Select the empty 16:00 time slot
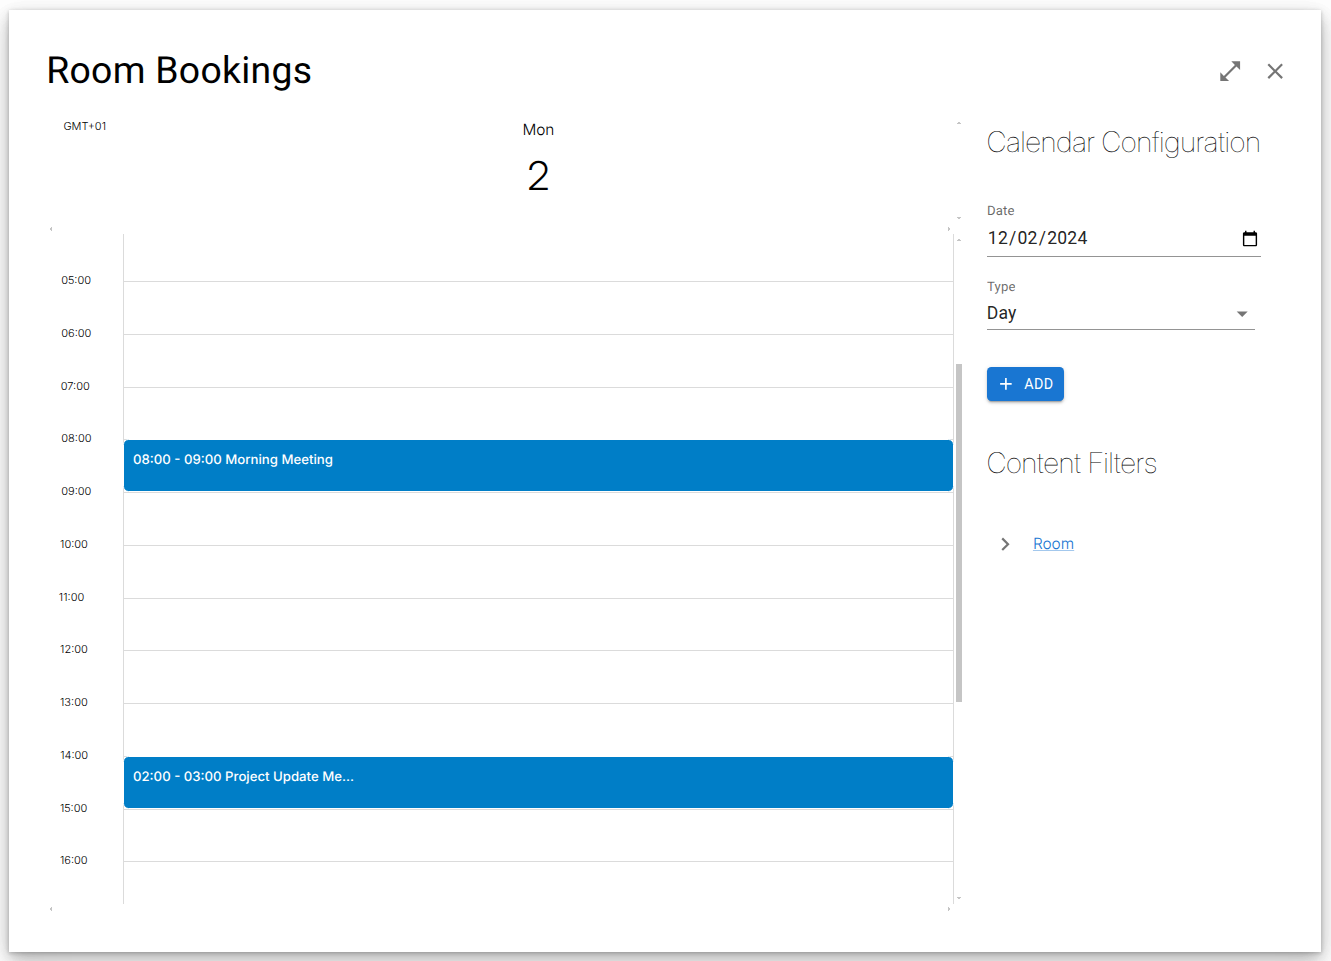Image resolution: width=1331 pixels, height=961 pixels. (538, 882)
